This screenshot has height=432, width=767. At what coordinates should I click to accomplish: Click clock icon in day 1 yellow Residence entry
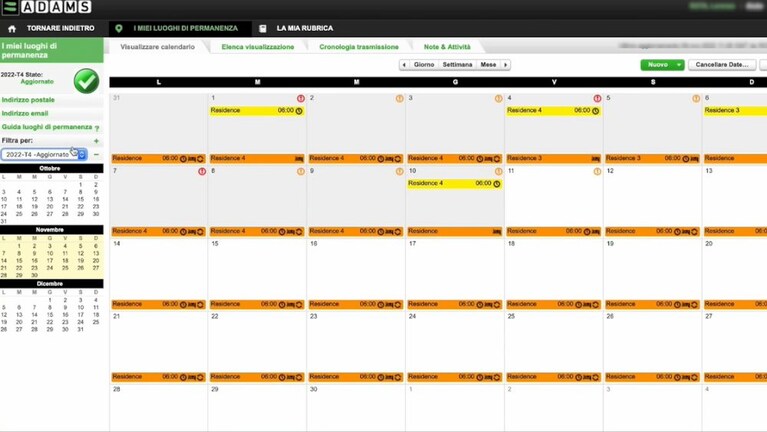pyautogui.click(x=299, y=111)
